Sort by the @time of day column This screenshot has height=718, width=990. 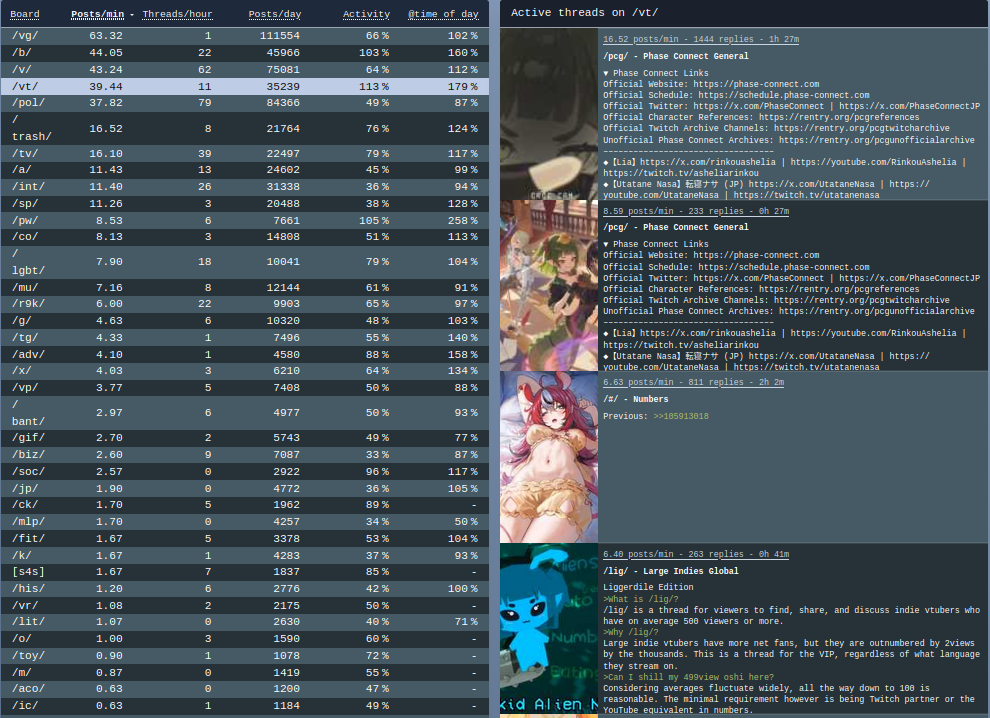pos(443,14)
